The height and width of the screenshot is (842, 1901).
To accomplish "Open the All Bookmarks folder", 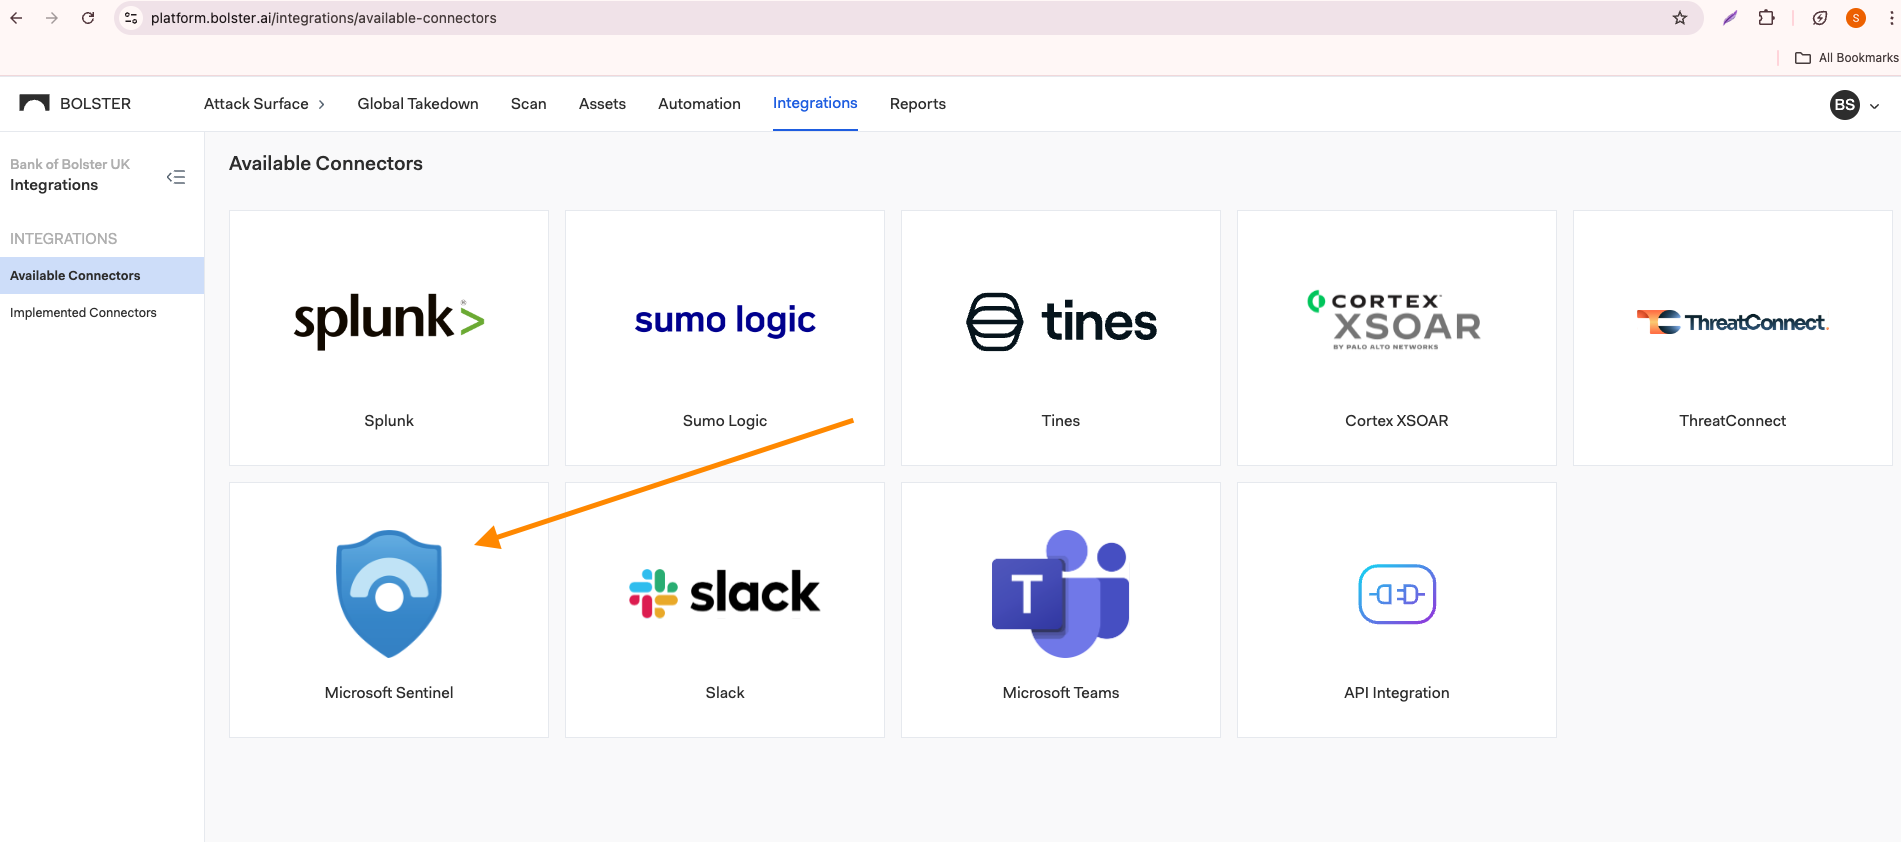I will coord(1847,58).
